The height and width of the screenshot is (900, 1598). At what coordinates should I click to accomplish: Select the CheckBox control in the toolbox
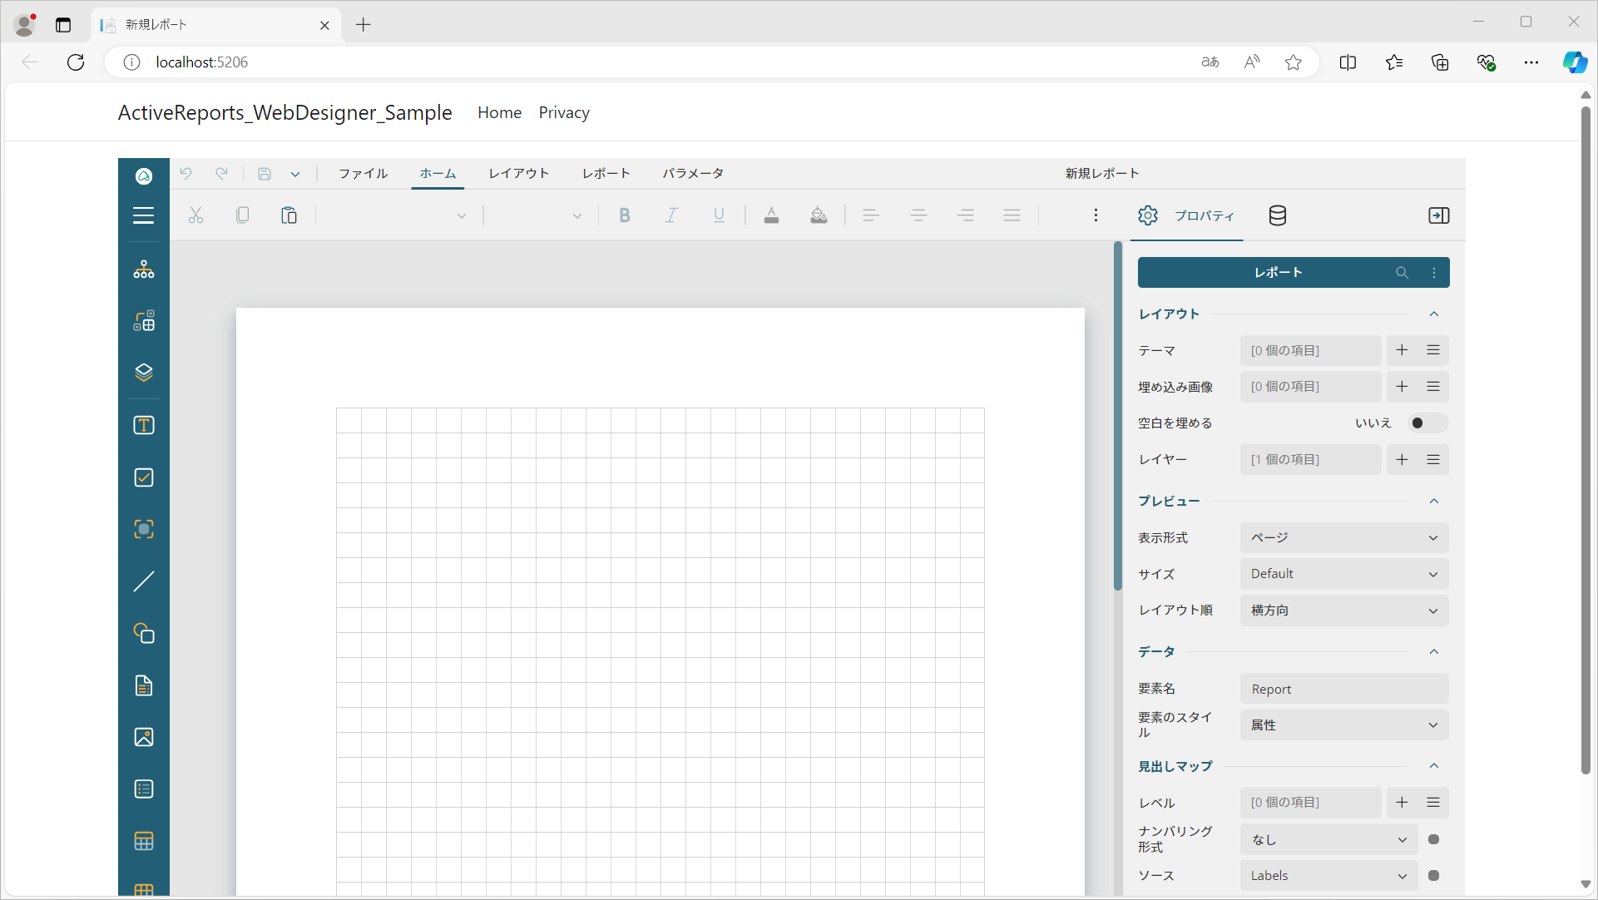(143, 477)
